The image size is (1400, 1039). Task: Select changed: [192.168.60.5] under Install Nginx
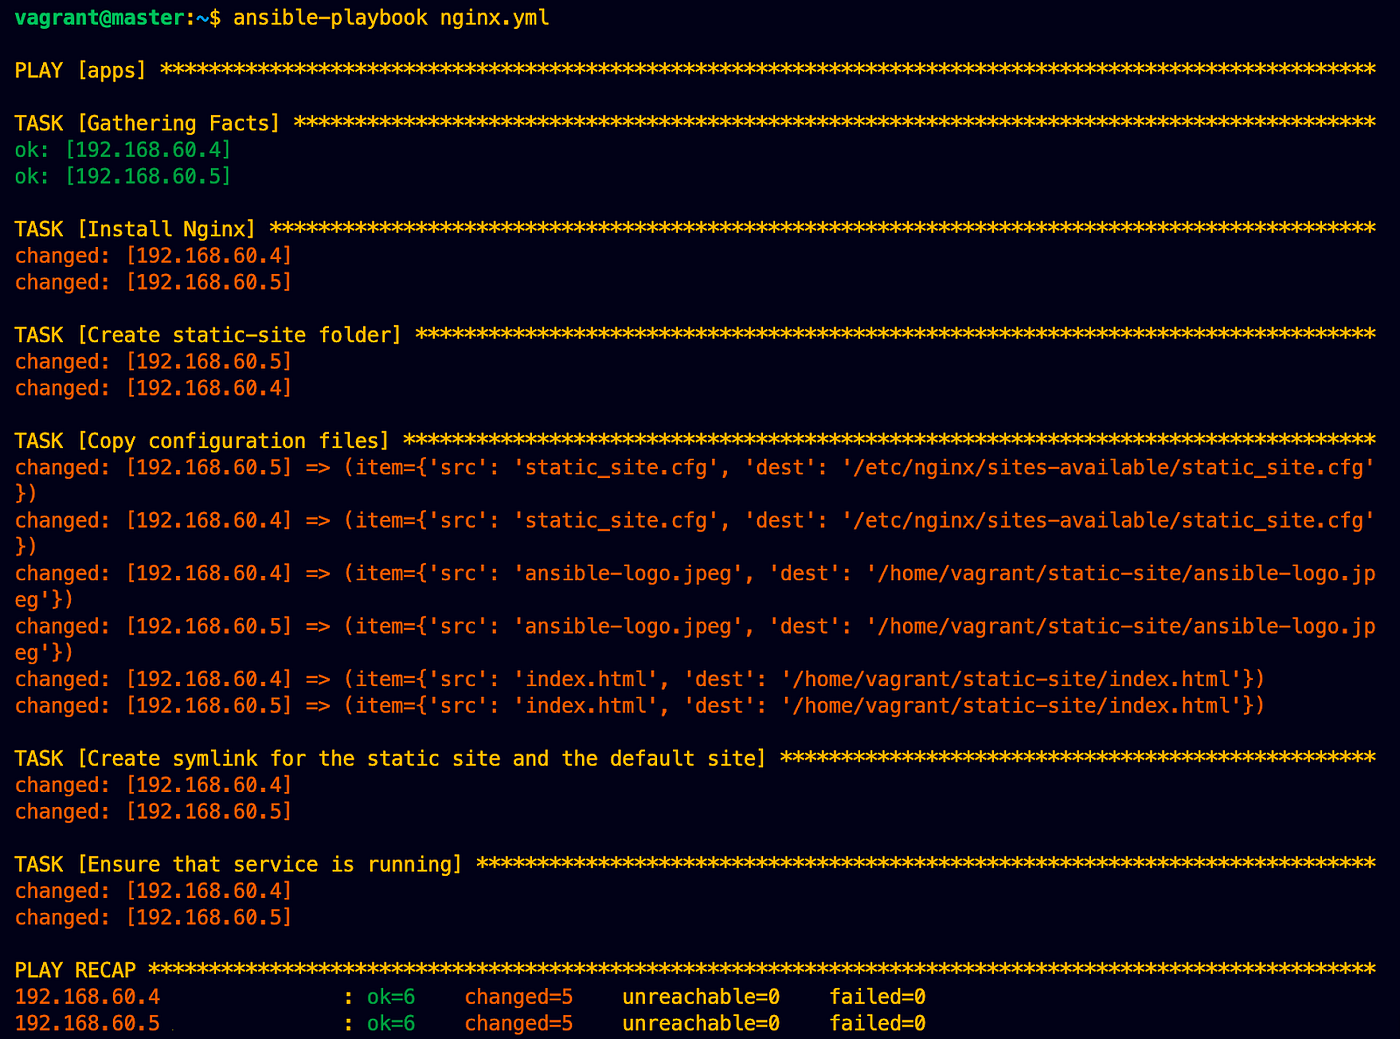click(153, 282)
